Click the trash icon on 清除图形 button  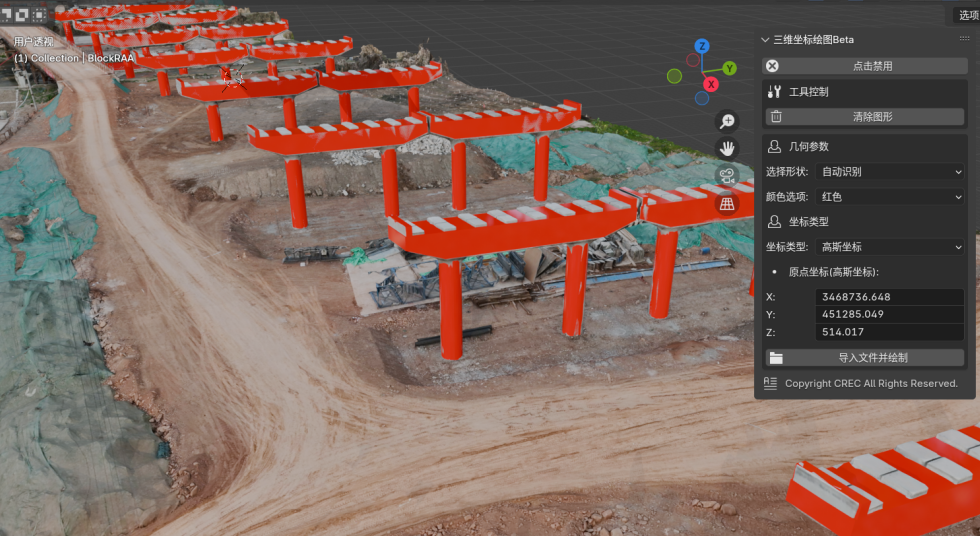[x=776, y=117]
